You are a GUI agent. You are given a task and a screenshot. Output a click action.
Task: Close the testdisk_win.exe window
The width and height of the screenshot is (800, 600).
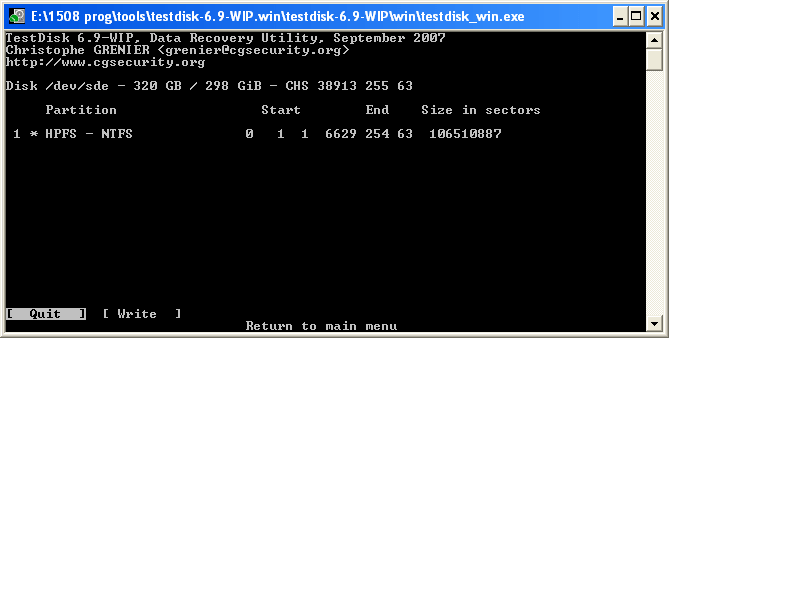[x=655, y=17]
